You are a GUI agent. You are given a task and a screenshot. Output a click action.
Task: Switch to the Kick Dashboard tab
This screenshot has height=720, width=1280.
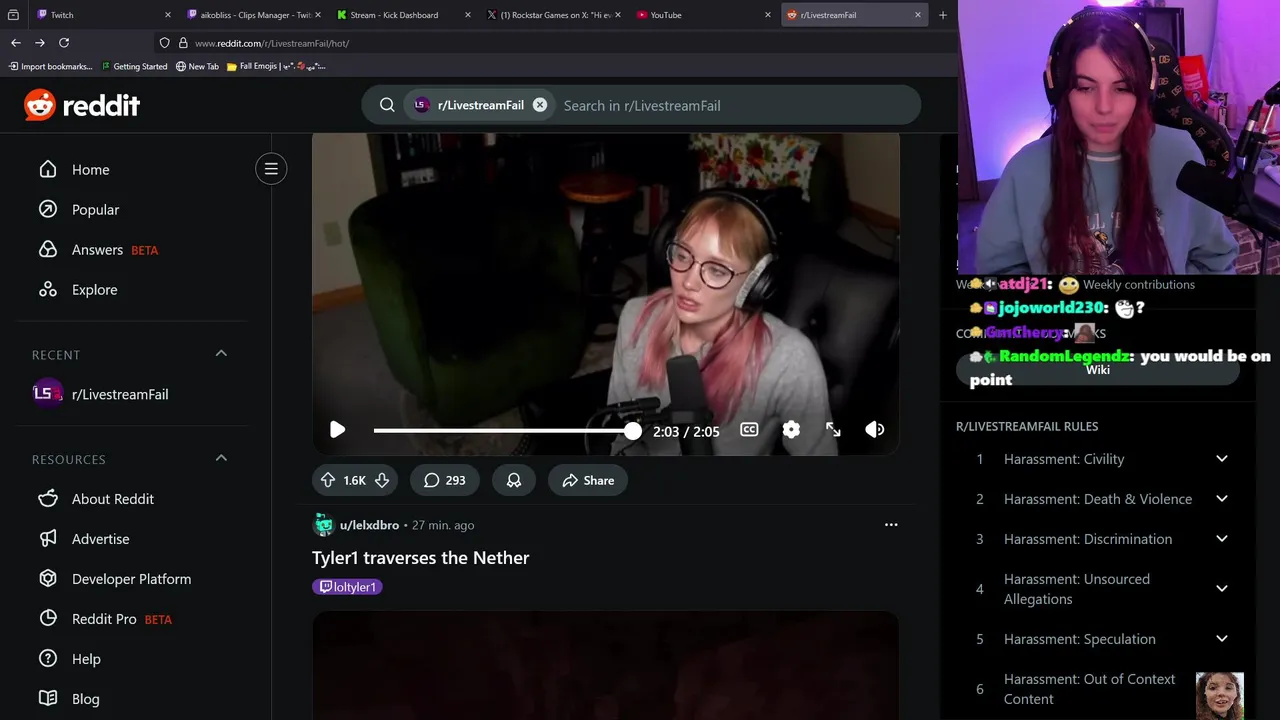tap(402, 15)
